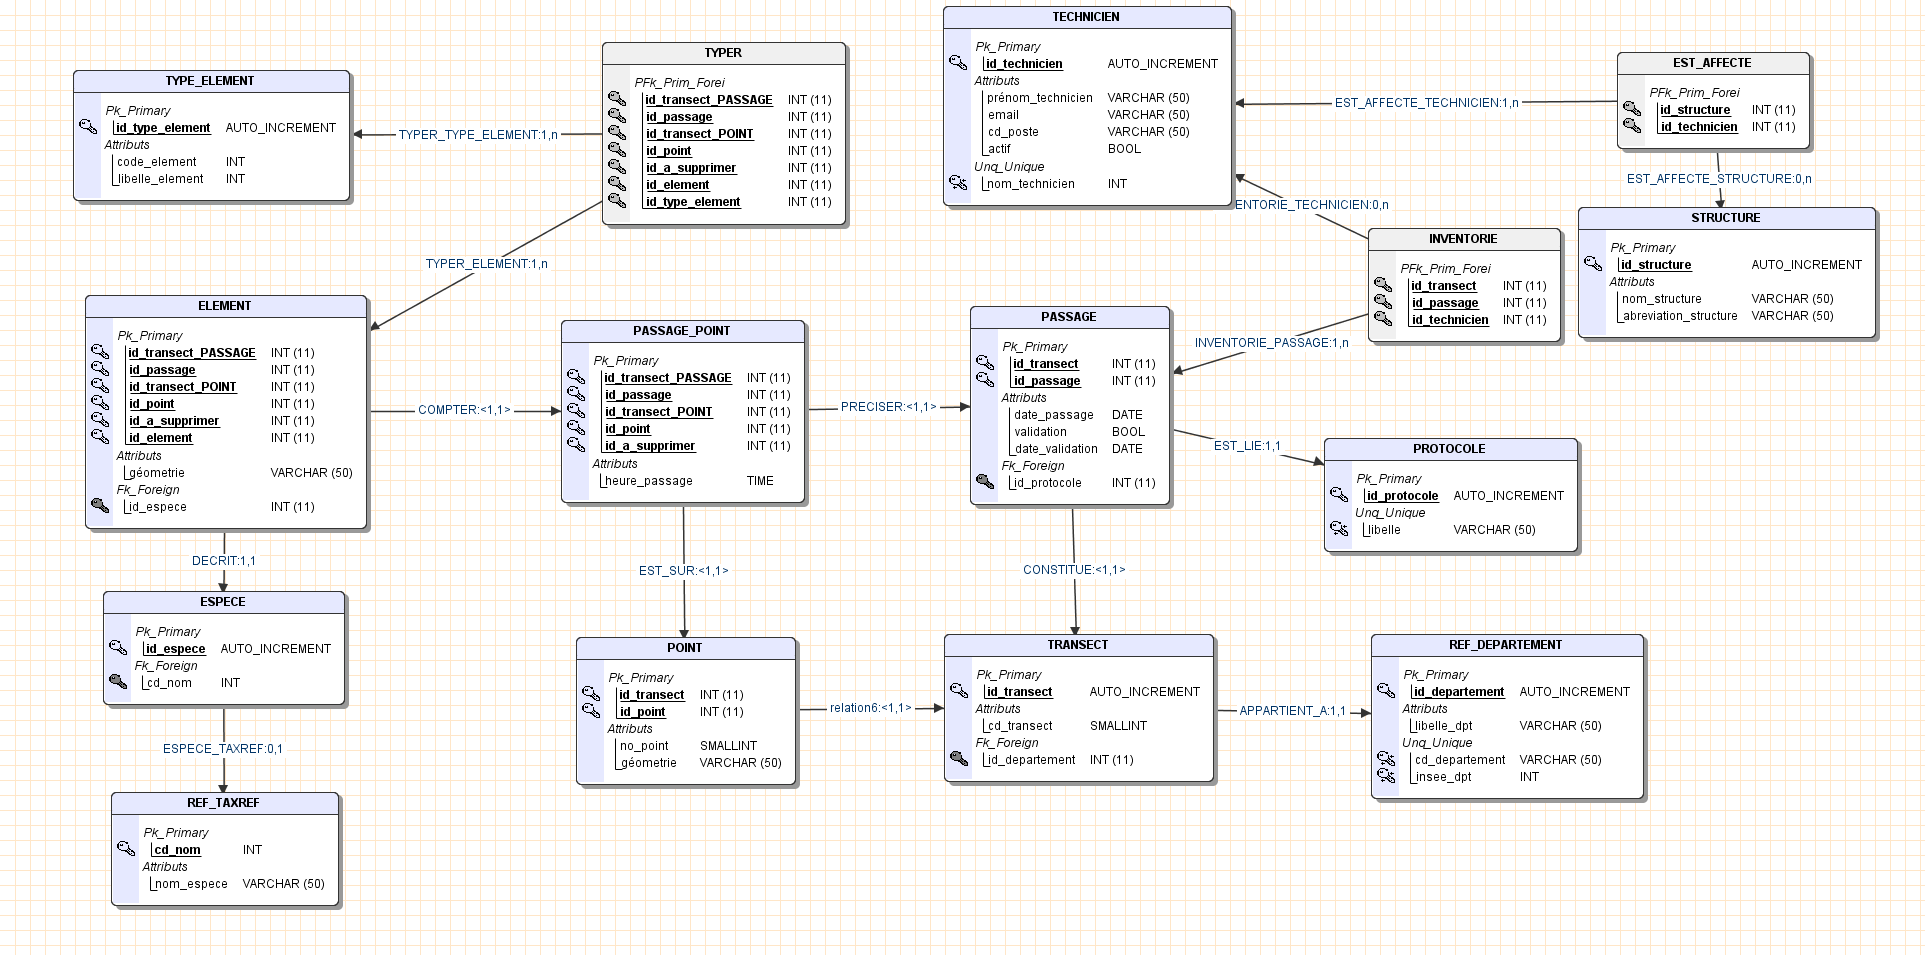Click the nom_espece attribute in REF_TAXREF
Image resolution: width=1925 pixels, height=955 pixels.
coord(191,884)
